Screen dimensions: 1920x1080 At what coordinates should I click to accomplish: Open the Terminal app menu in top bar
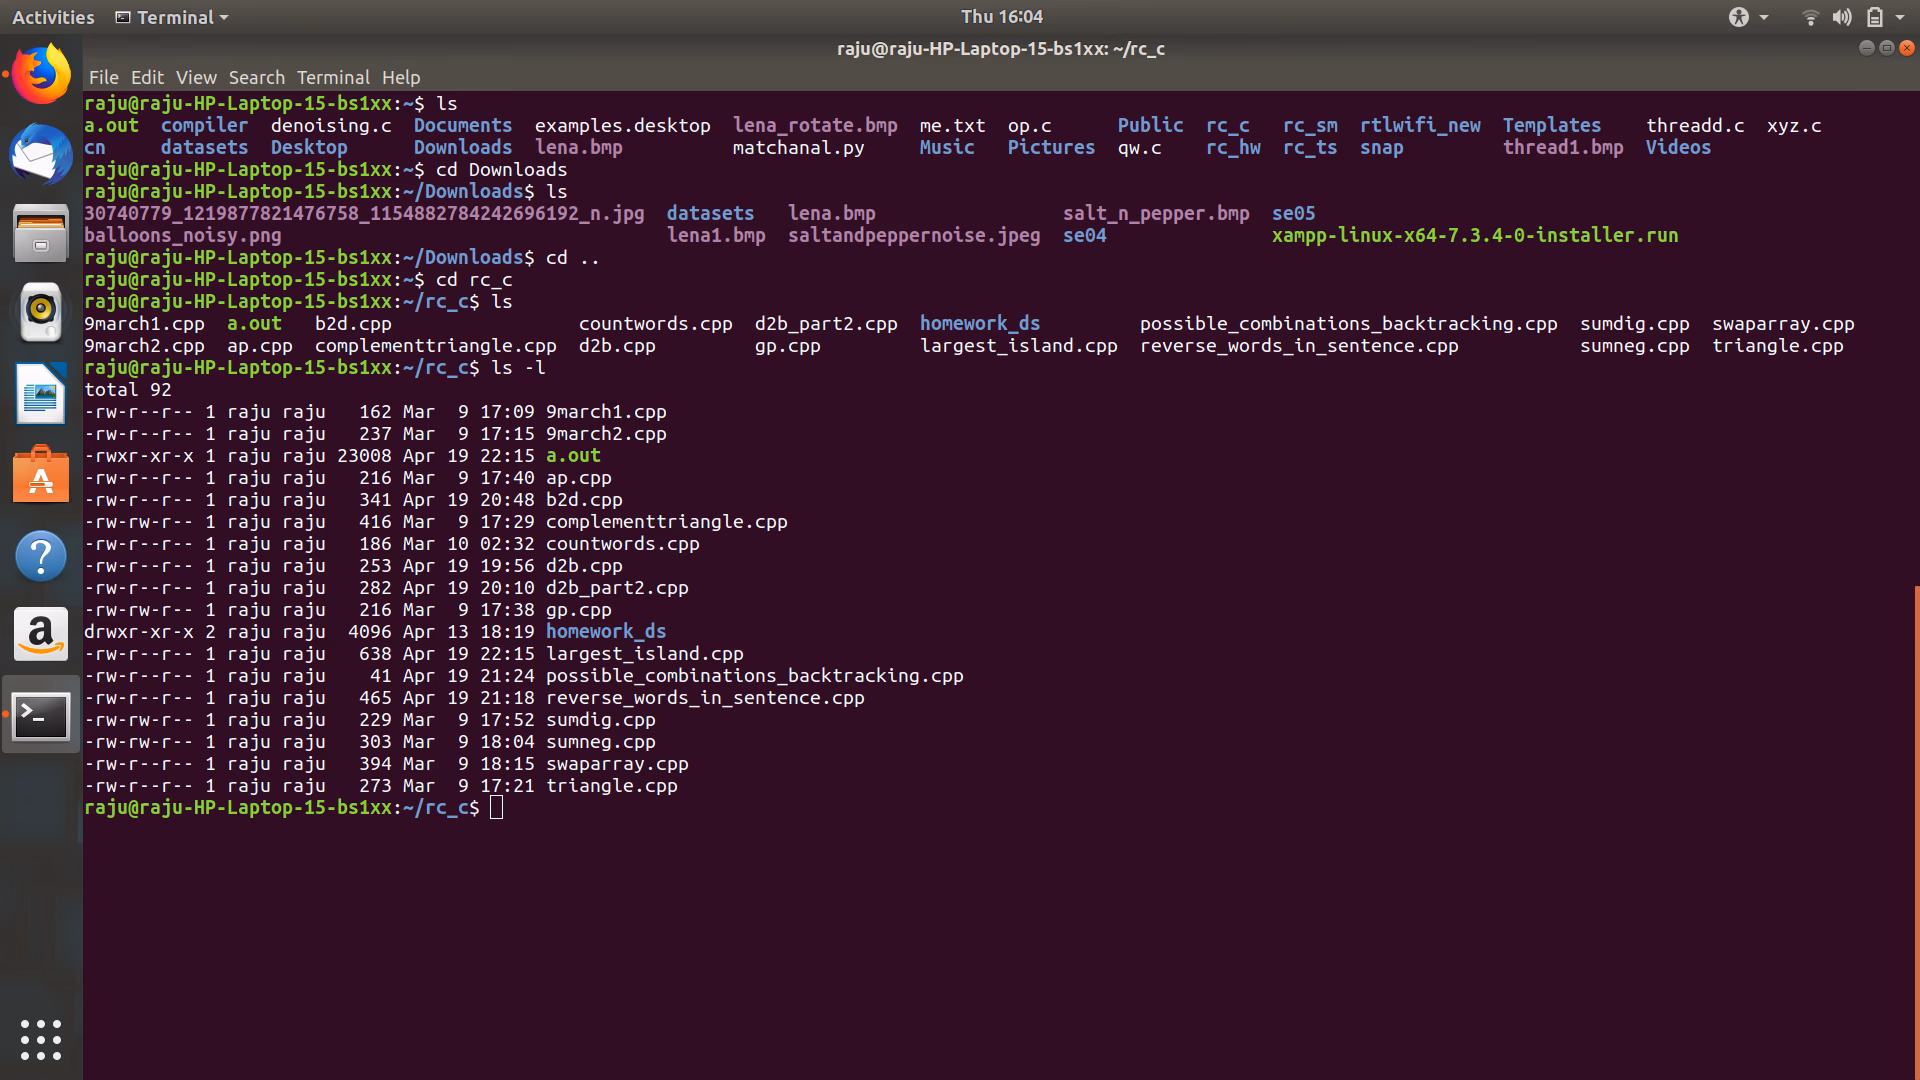pyautogui.click(x=170, y=17)
